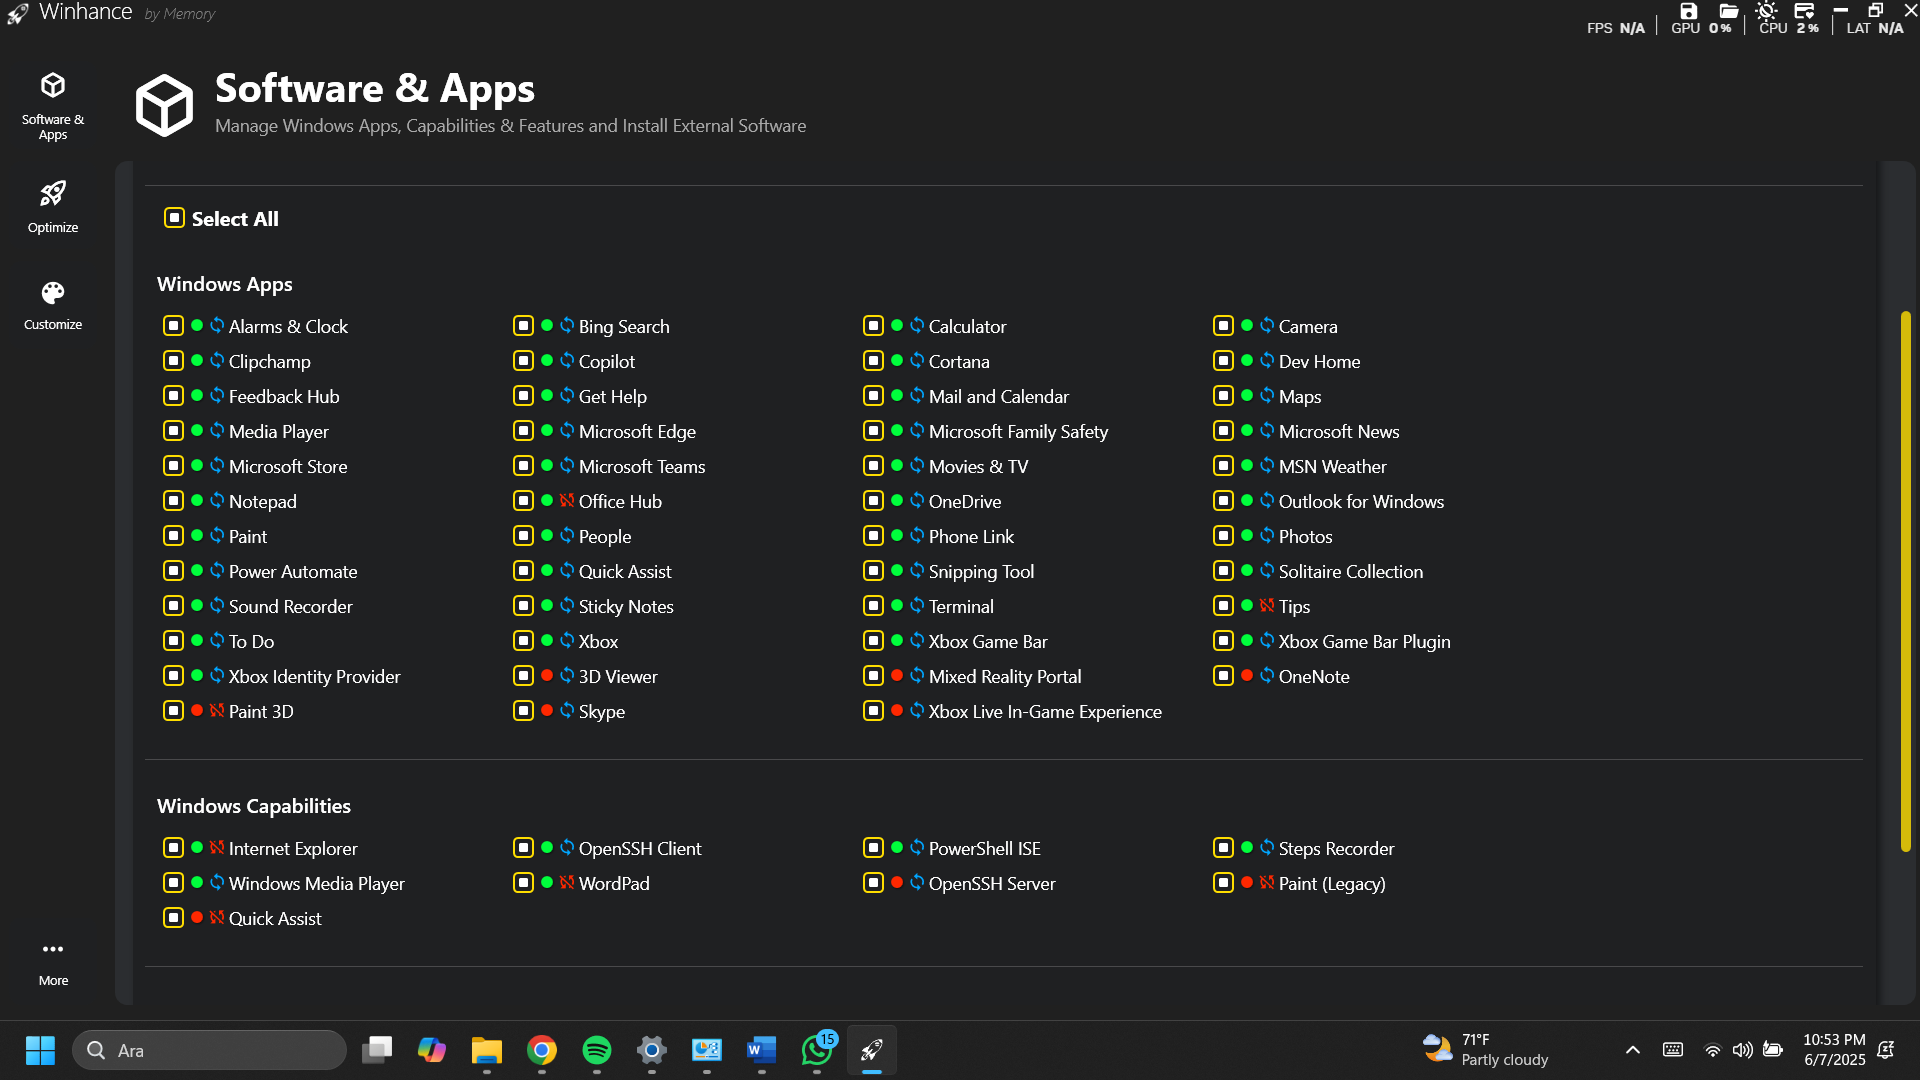This screenshot has height=1080, width=1920.
Task: Switch to the Optimize section
Action: pyautogui.click(x=53, y=208)
